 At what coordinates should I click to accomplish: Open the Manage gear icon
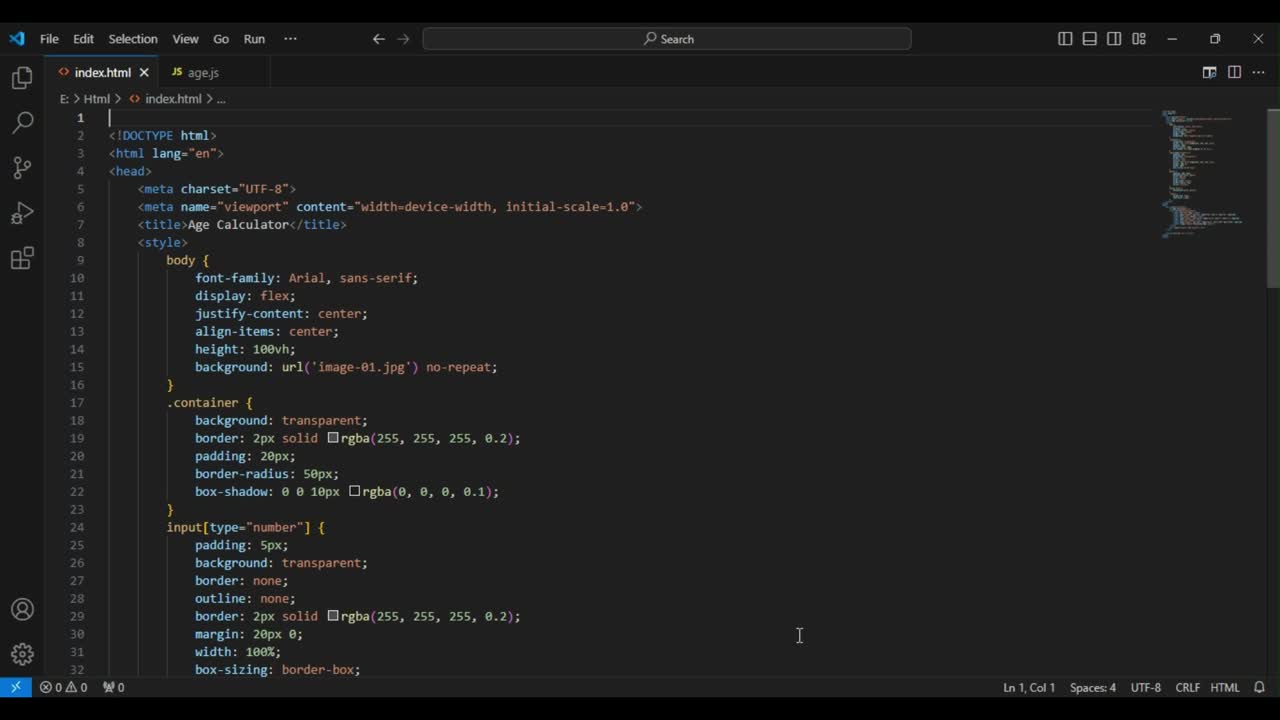click(x=22, y=655)
